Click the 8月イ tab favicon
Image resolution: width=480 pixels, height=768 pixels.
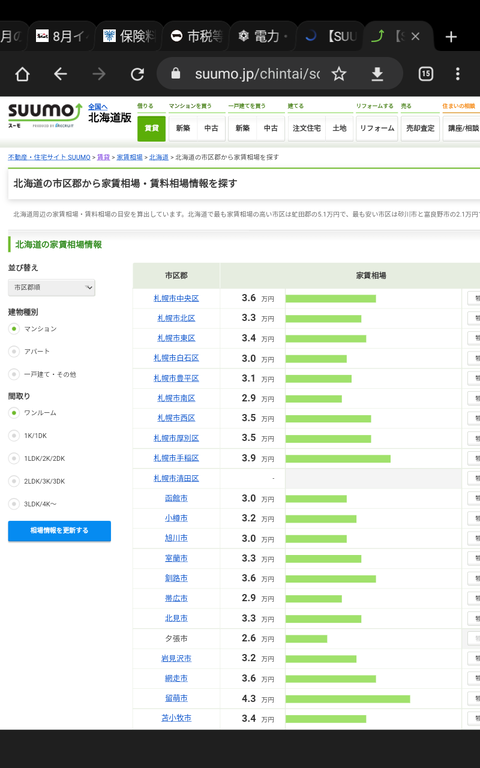42,36
